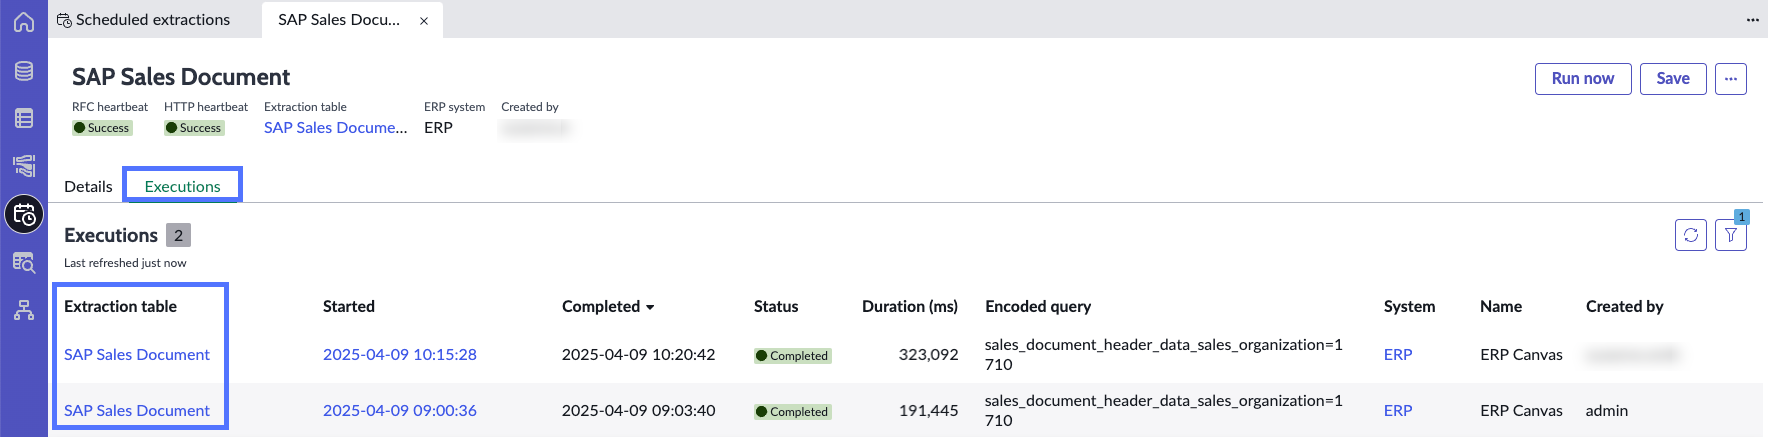Screen dimensions: 1768x437
Task: Sort by the Encoded query column header
Action: (1038, 306)
